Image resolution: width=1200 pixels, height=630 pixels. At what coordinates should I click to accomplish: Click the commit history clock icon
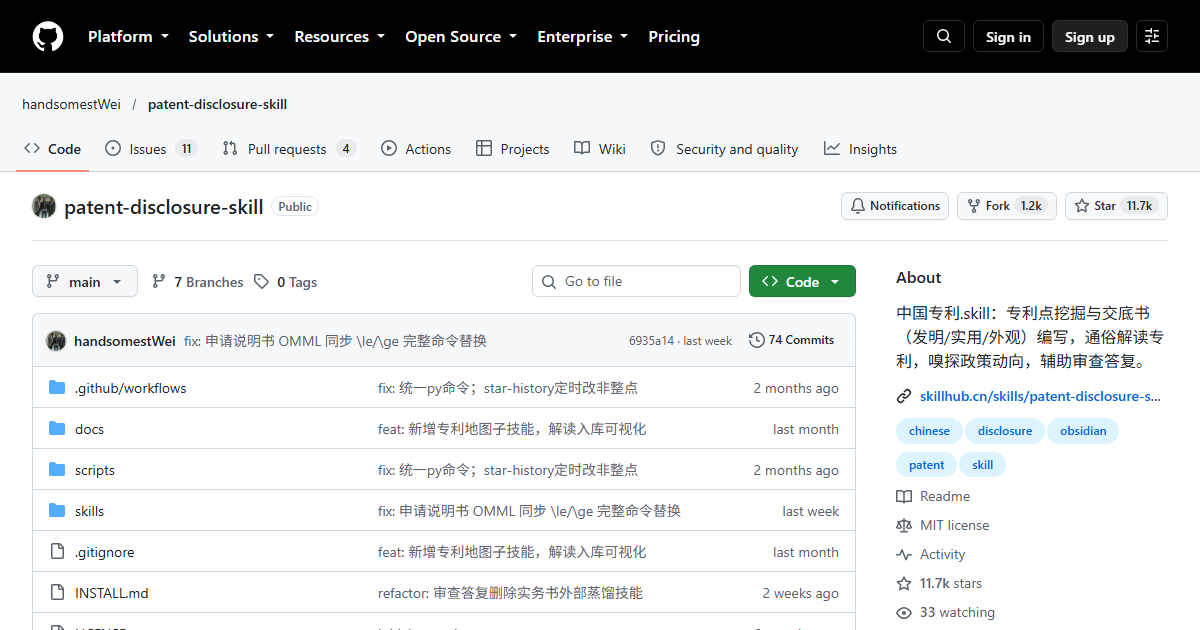coord(757,340)
